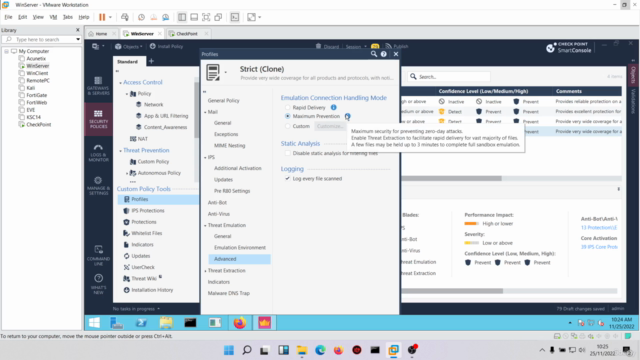Click host taskbar search icon
This screenshot has height=360, width=640.
coord(247,350)
